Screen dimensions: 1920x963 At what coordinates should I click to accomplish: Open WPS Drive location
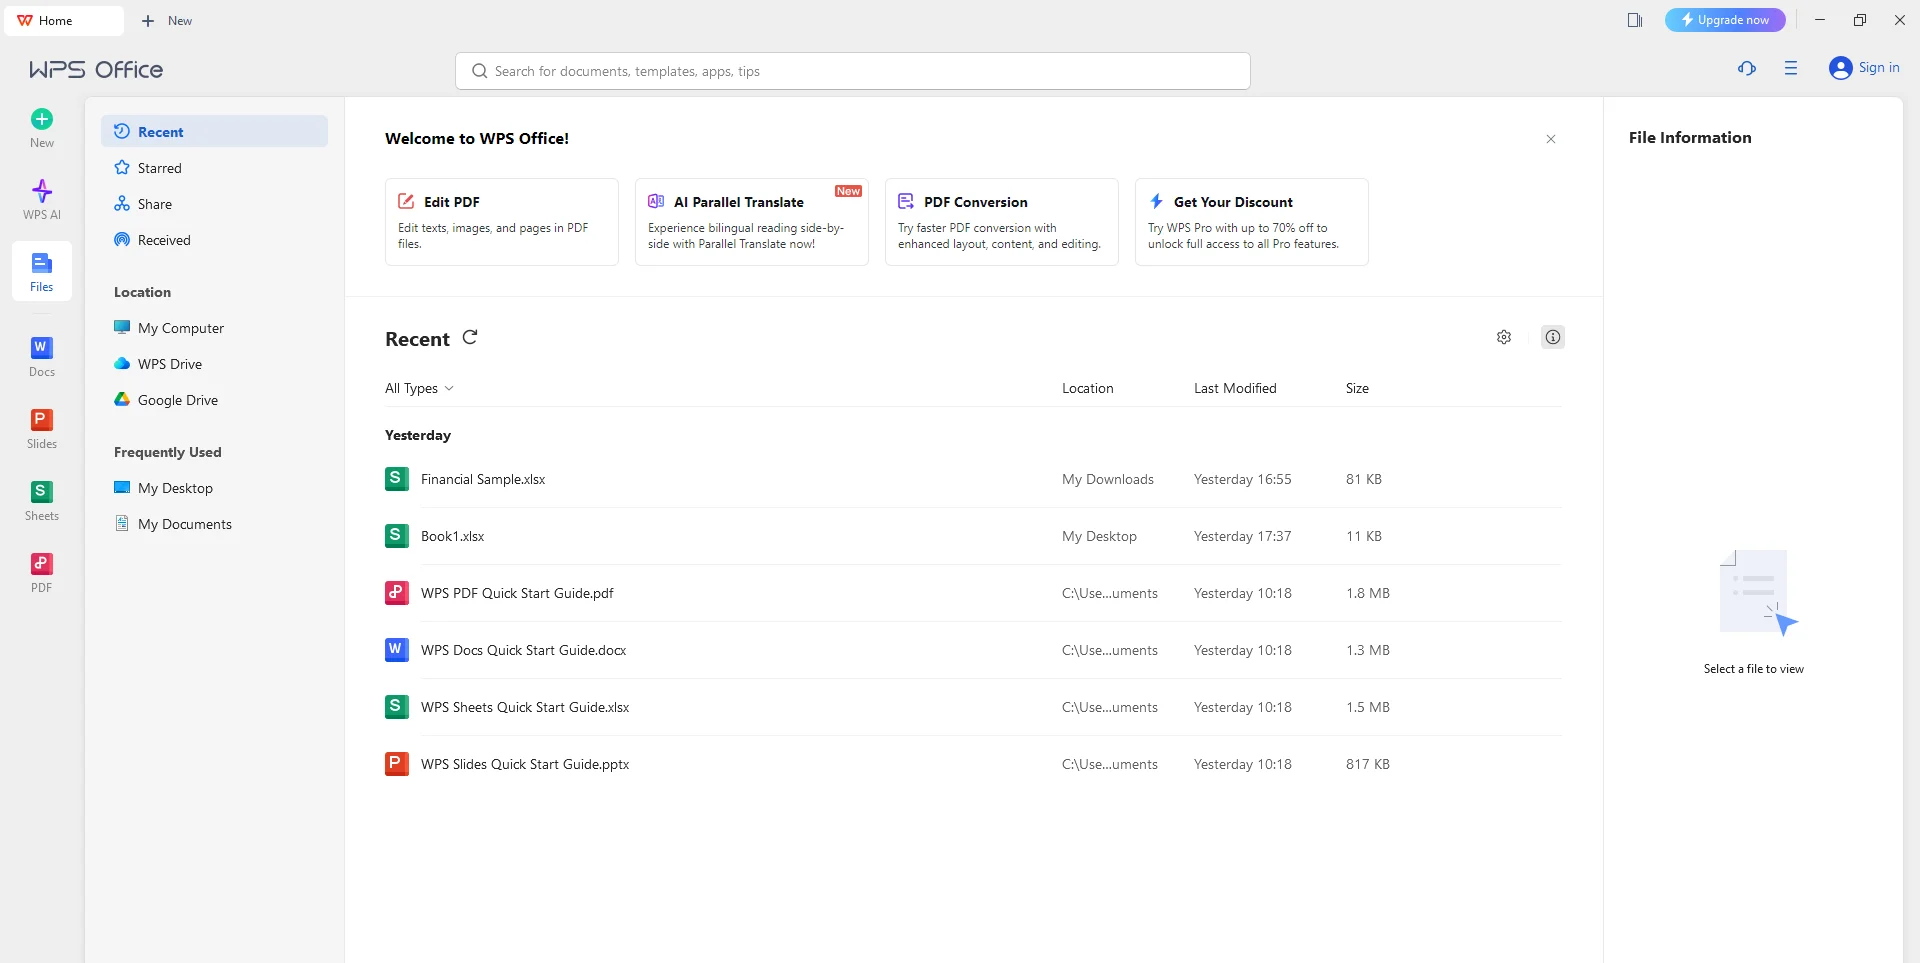click(214, 364)
